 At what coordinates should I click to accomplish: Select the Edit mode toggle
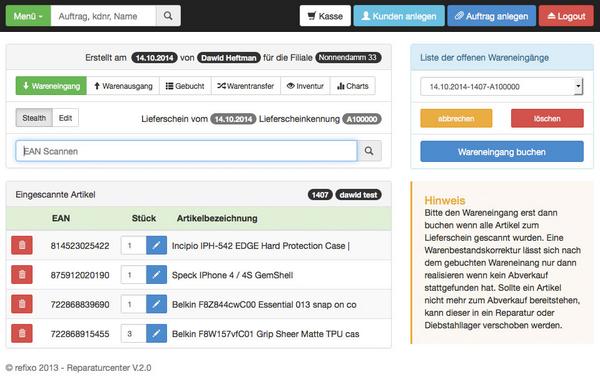click(65, 118)
